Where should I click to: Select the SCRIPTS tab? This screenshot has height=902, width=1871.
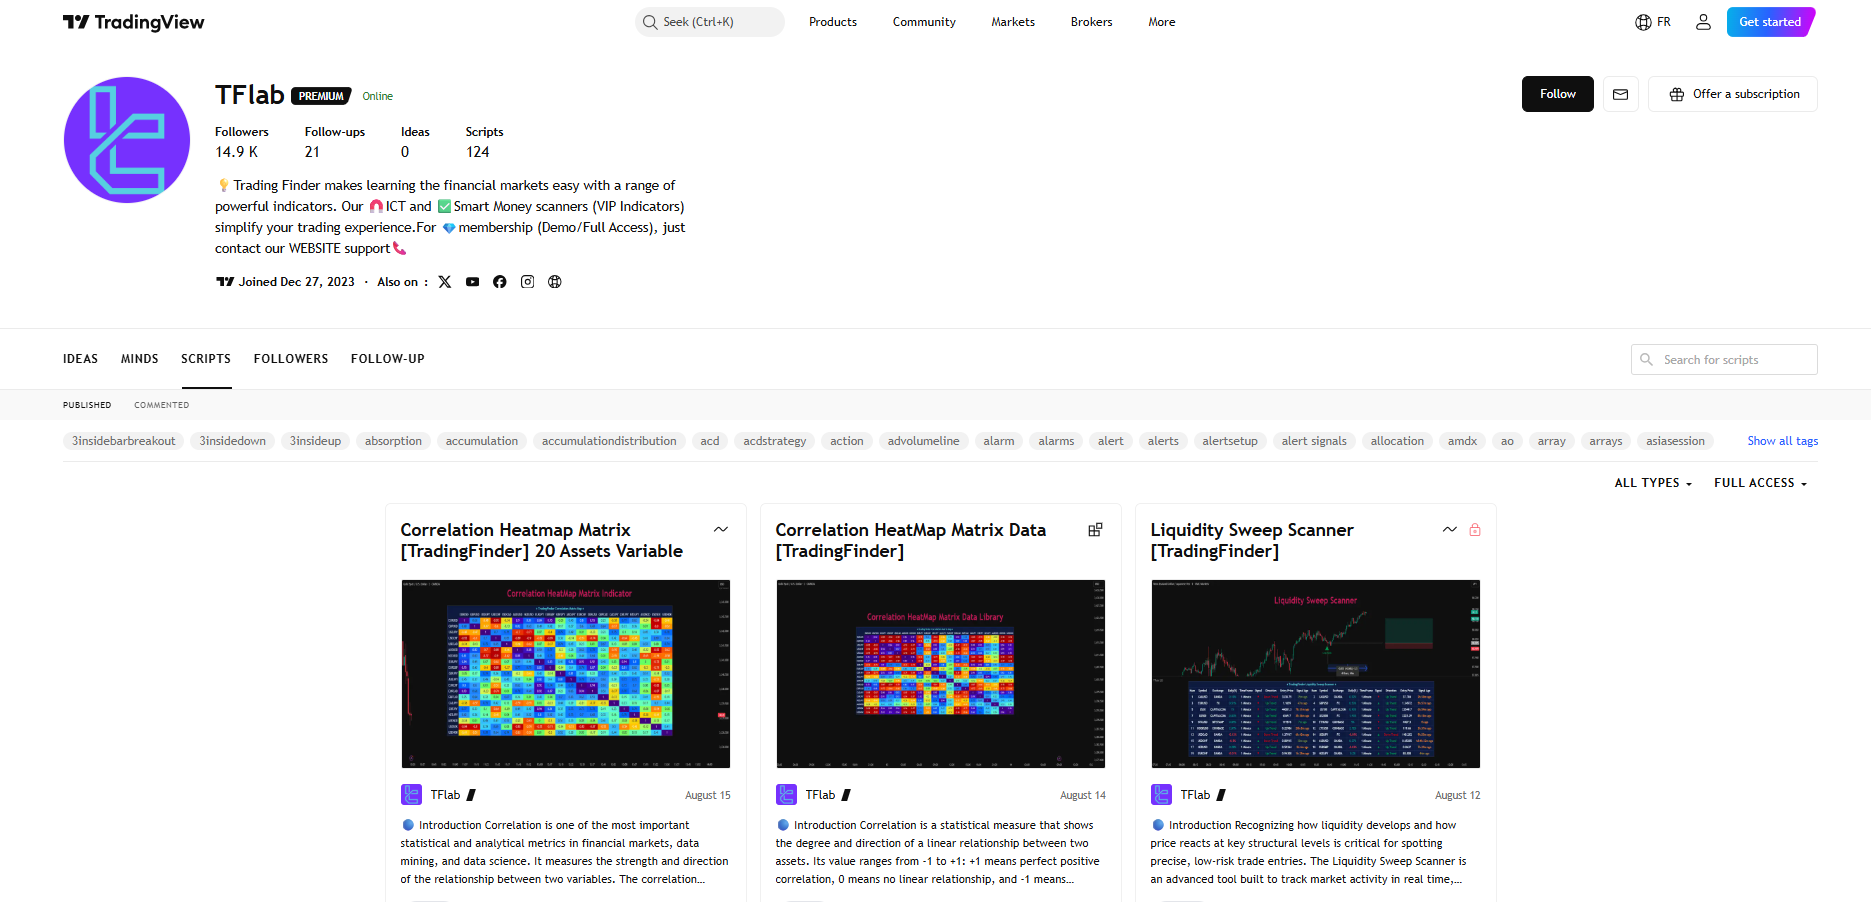click(206, 359)
